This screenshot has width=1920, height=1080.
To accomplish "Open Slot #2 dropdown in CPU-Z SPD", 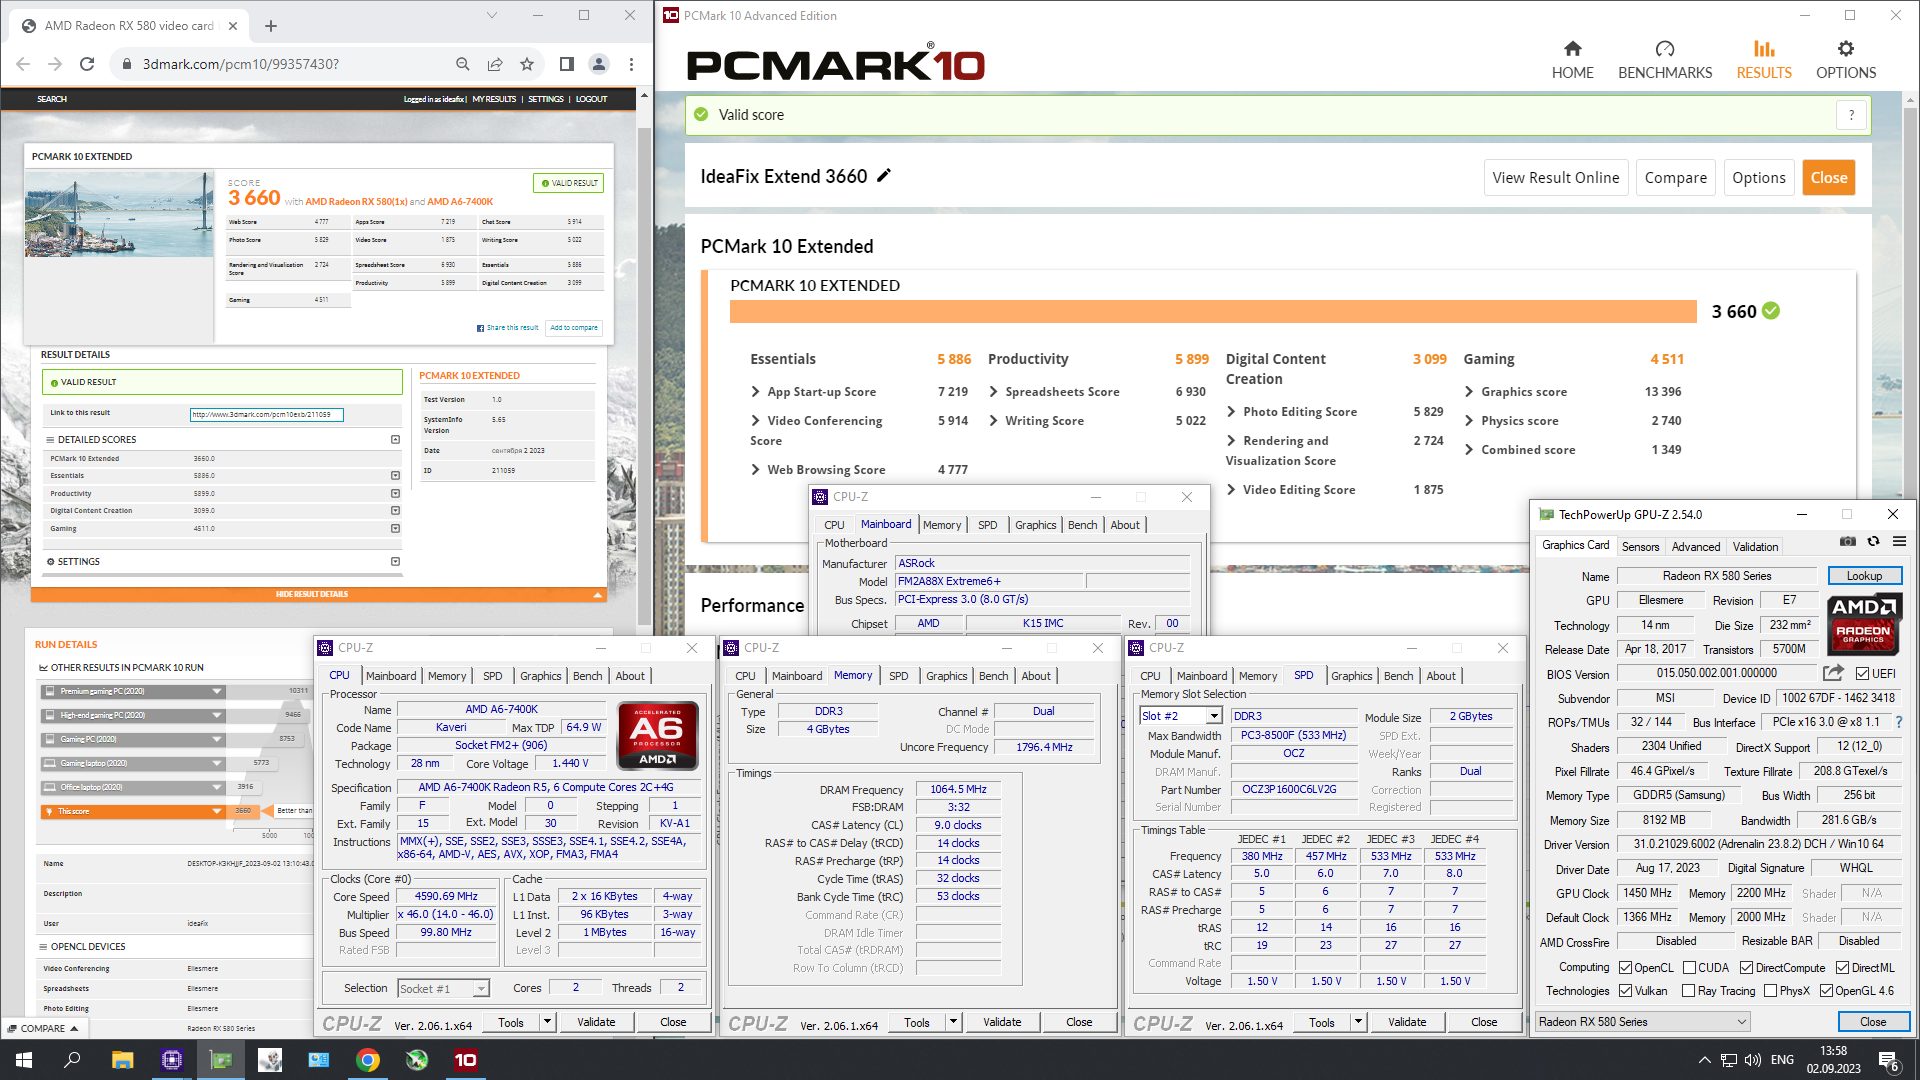I will 1214,716.
